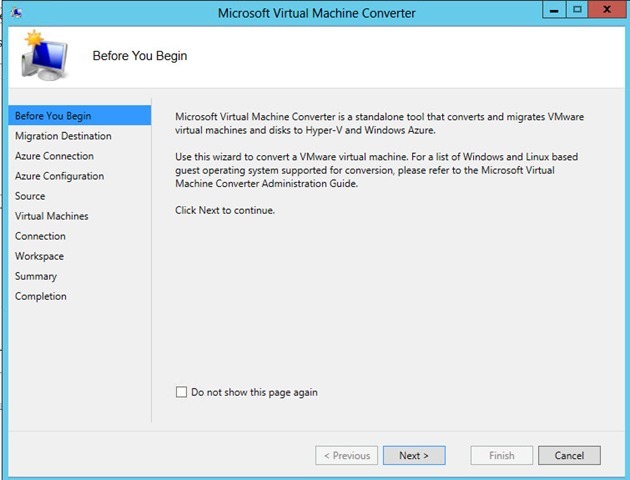Click the wizard computer header icon
This screenshot has height=480, width=630.
click(45, 55)
